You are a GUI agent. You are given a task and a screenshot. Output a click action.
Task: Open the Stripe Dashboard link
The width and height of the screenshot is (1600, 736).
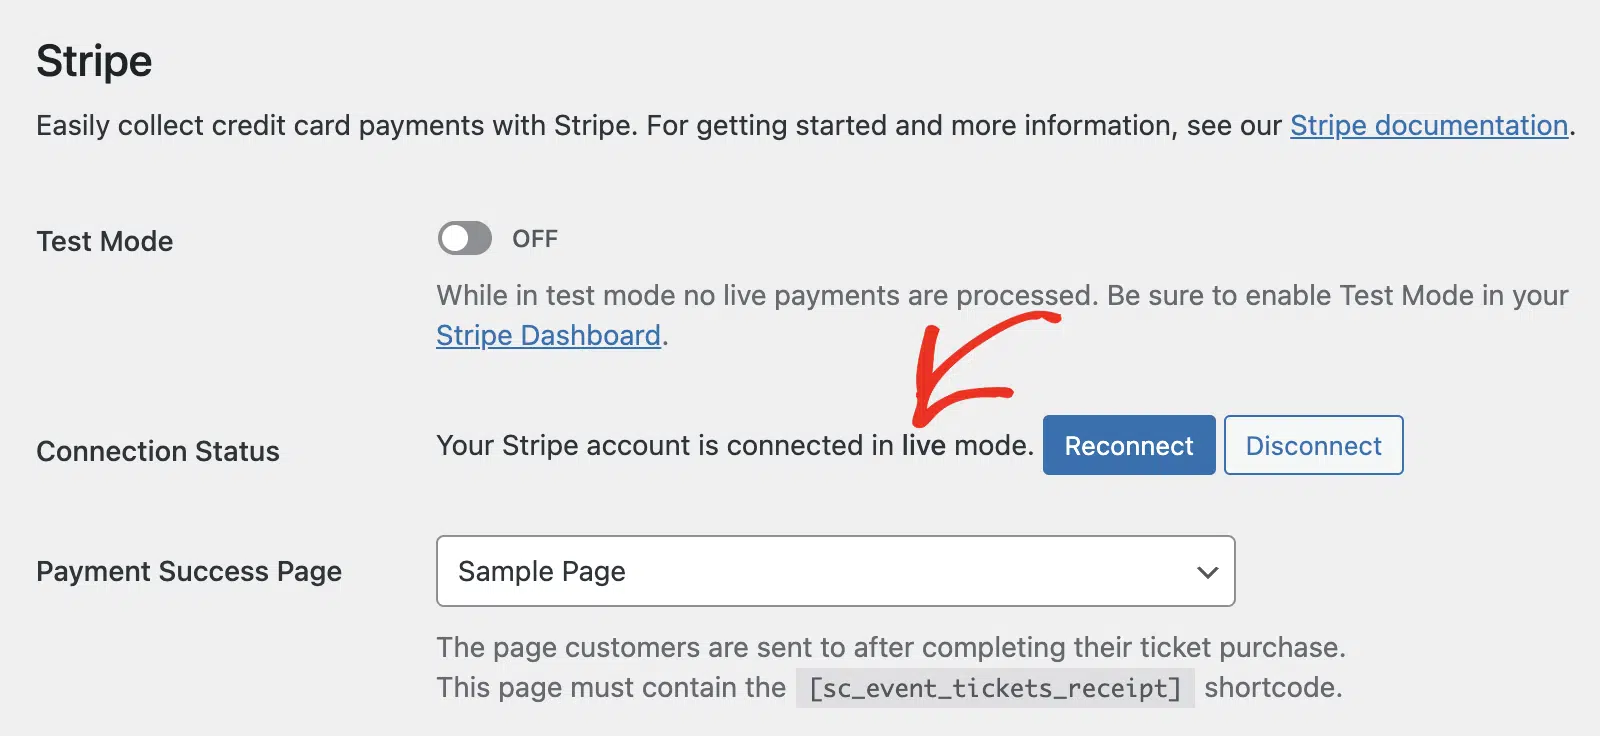point(548,336)
